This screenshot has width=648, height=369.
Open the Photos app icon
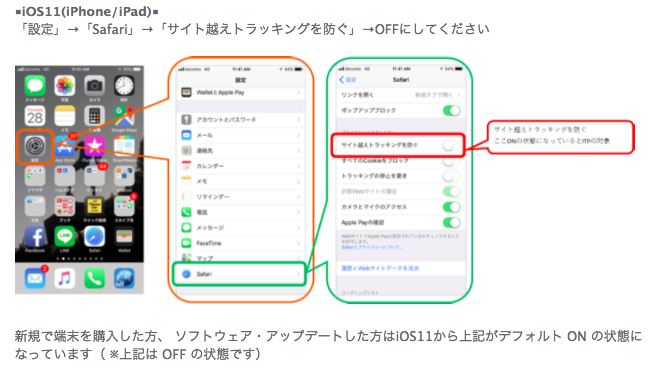(x=65, y=86)
